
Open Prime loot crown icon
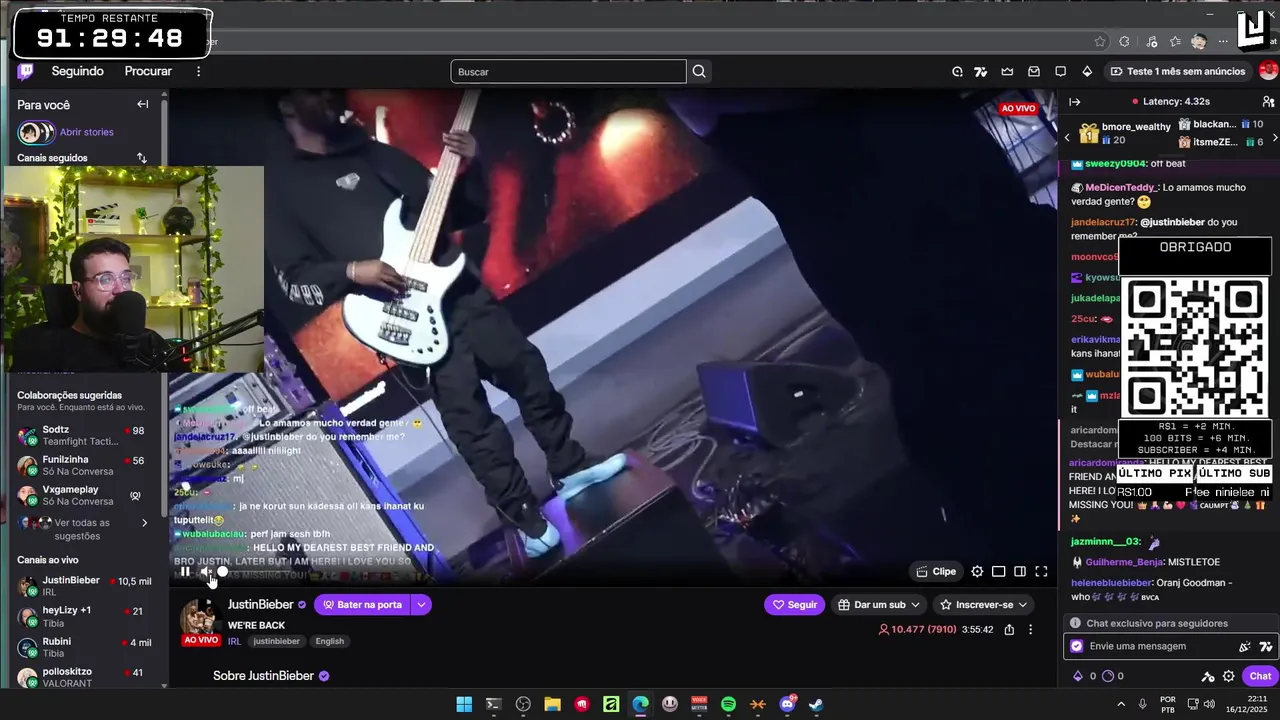(1007, 71)
